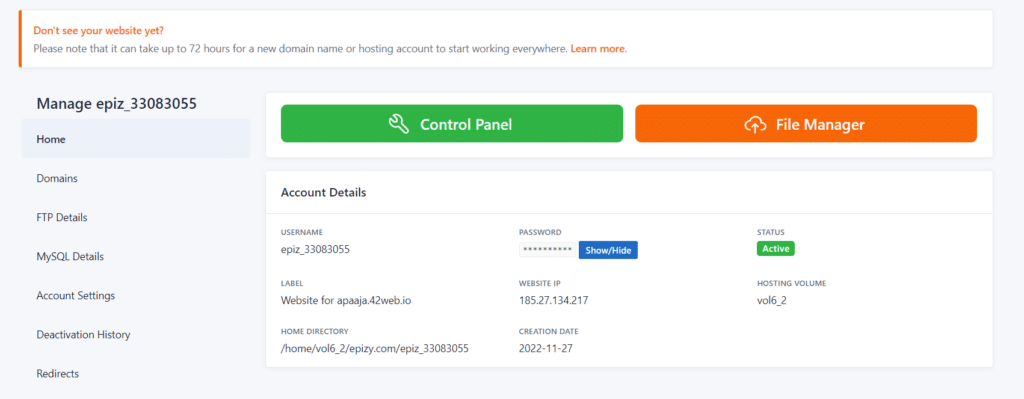Viewport: 1024px width, 399px height.
Task: Click the cloud upload icon on File Manager
Action: pyautogui.click(x=755, y=124)
